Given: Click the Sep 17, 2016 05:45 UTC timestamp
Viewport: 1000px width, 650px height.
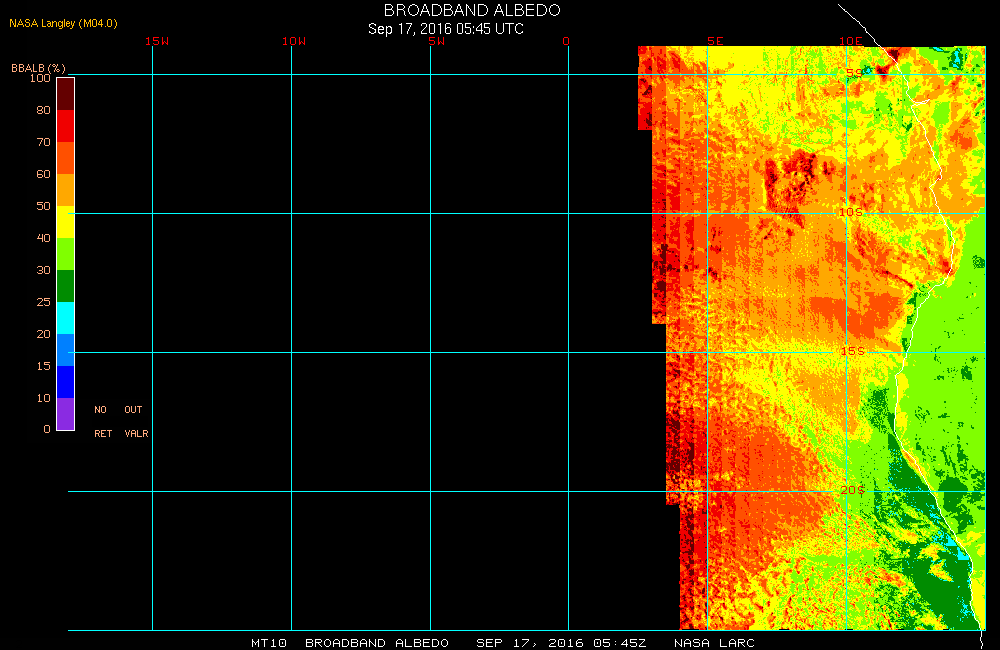Looking at the screenshot, I should pyautogui.click(x=446, y=29).
